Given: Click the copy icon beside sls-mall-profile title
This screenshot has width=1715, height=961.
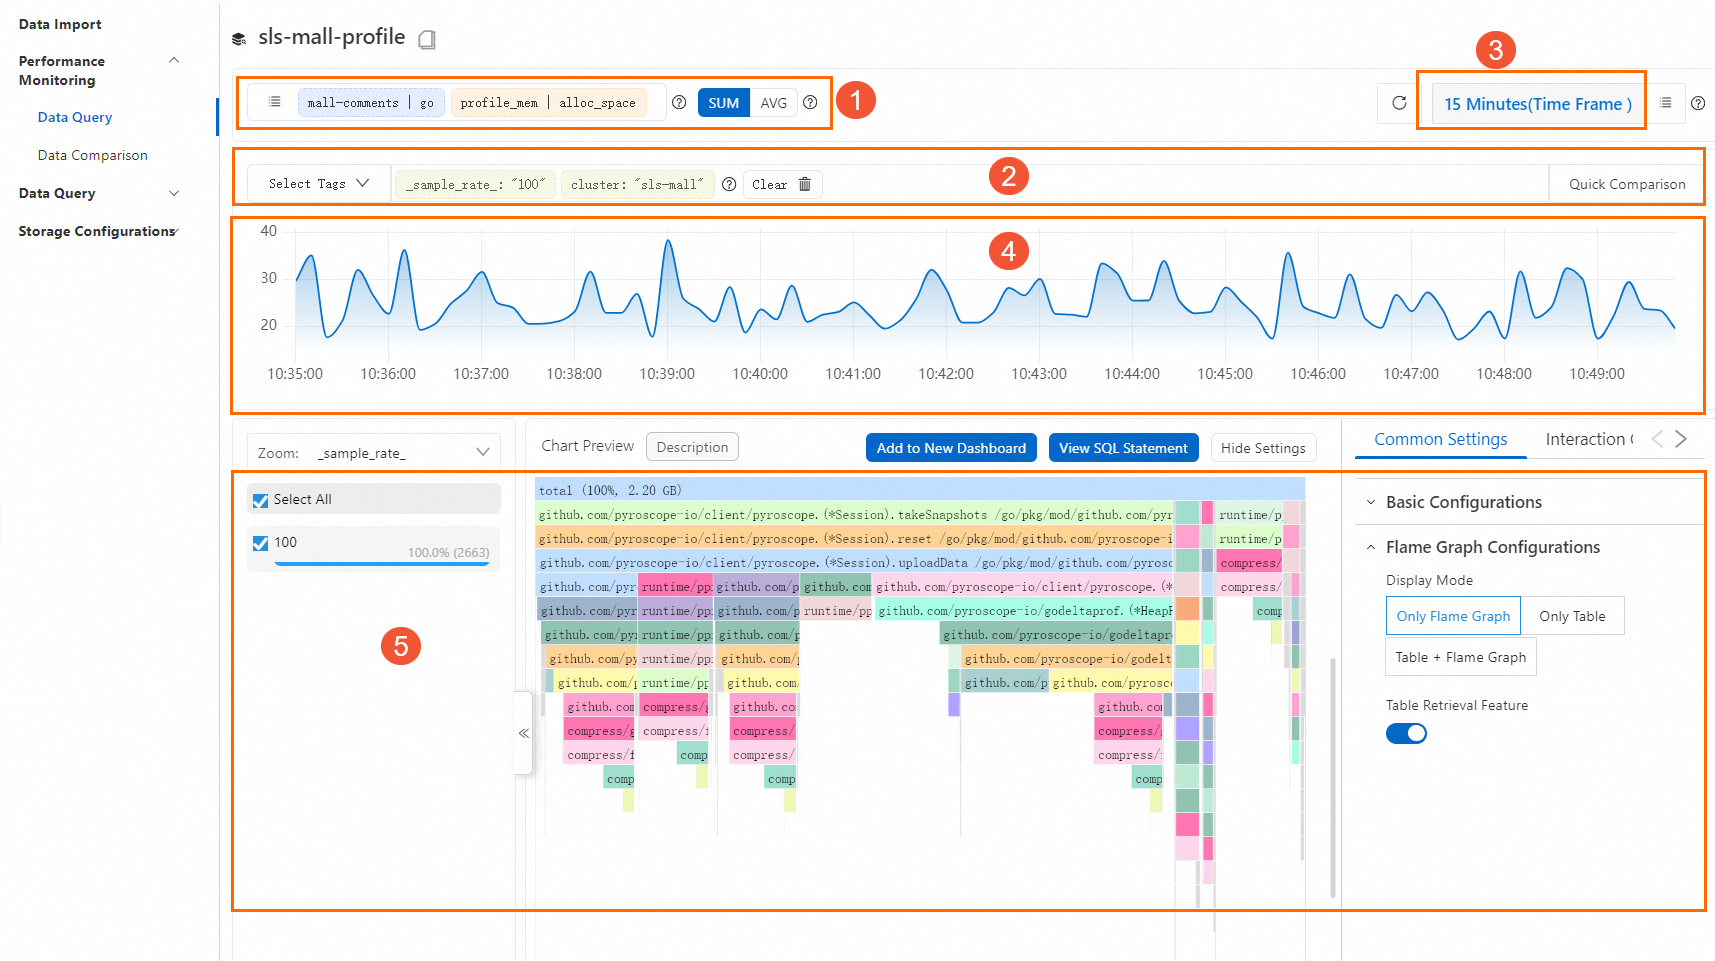Looking at the screenshot, I should point(427,40).
